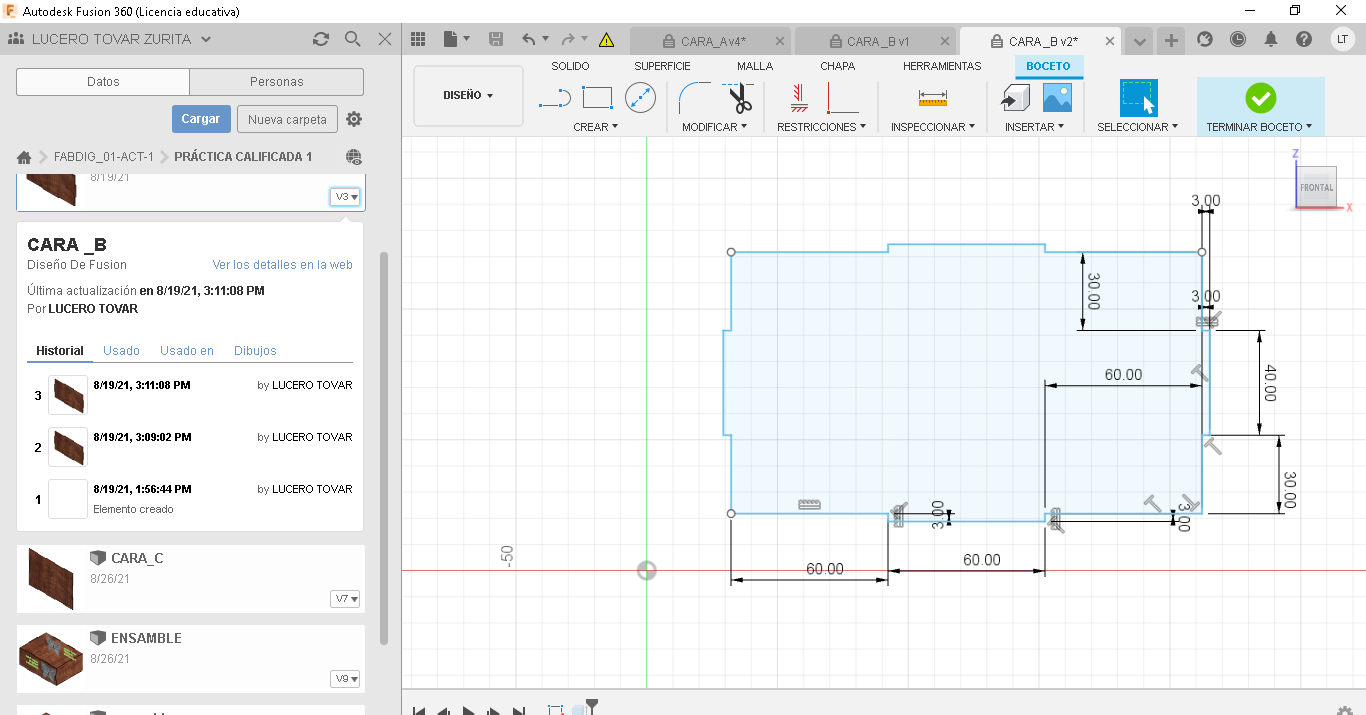Viewport: 1366px width, 715px height.
Task: Click the green Finish Sketch checkmark
Action: 1260,98
